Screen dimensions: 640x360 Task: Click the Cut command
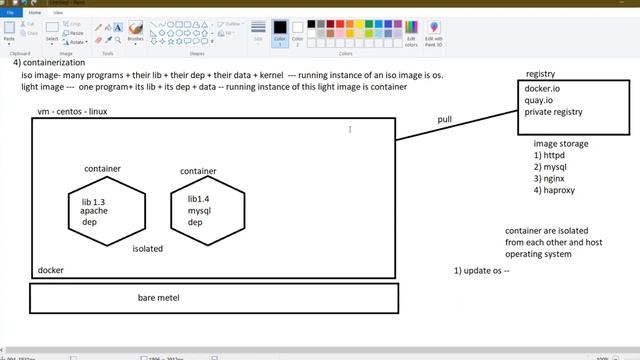[x=28, y=24]
